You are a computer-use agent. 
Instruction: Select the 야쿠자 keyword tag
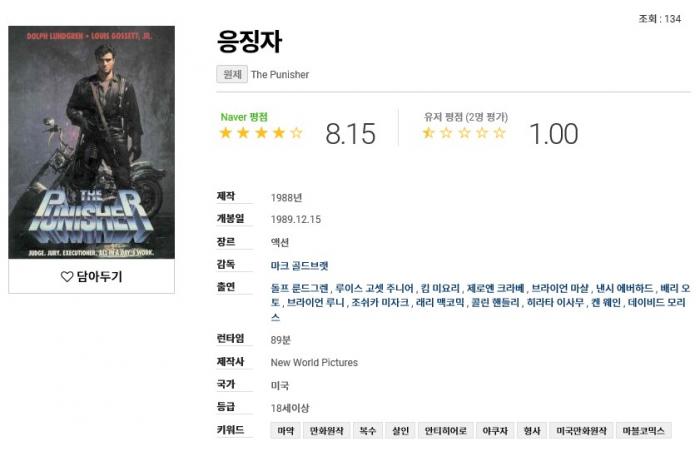click(x=495, y=431)
